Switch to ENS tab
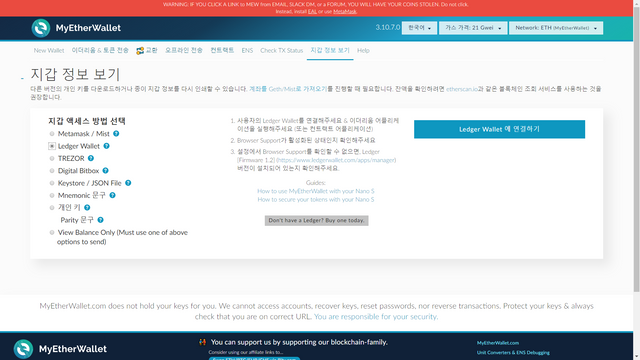This screenshot has height=360, width=640. [247, 51]
